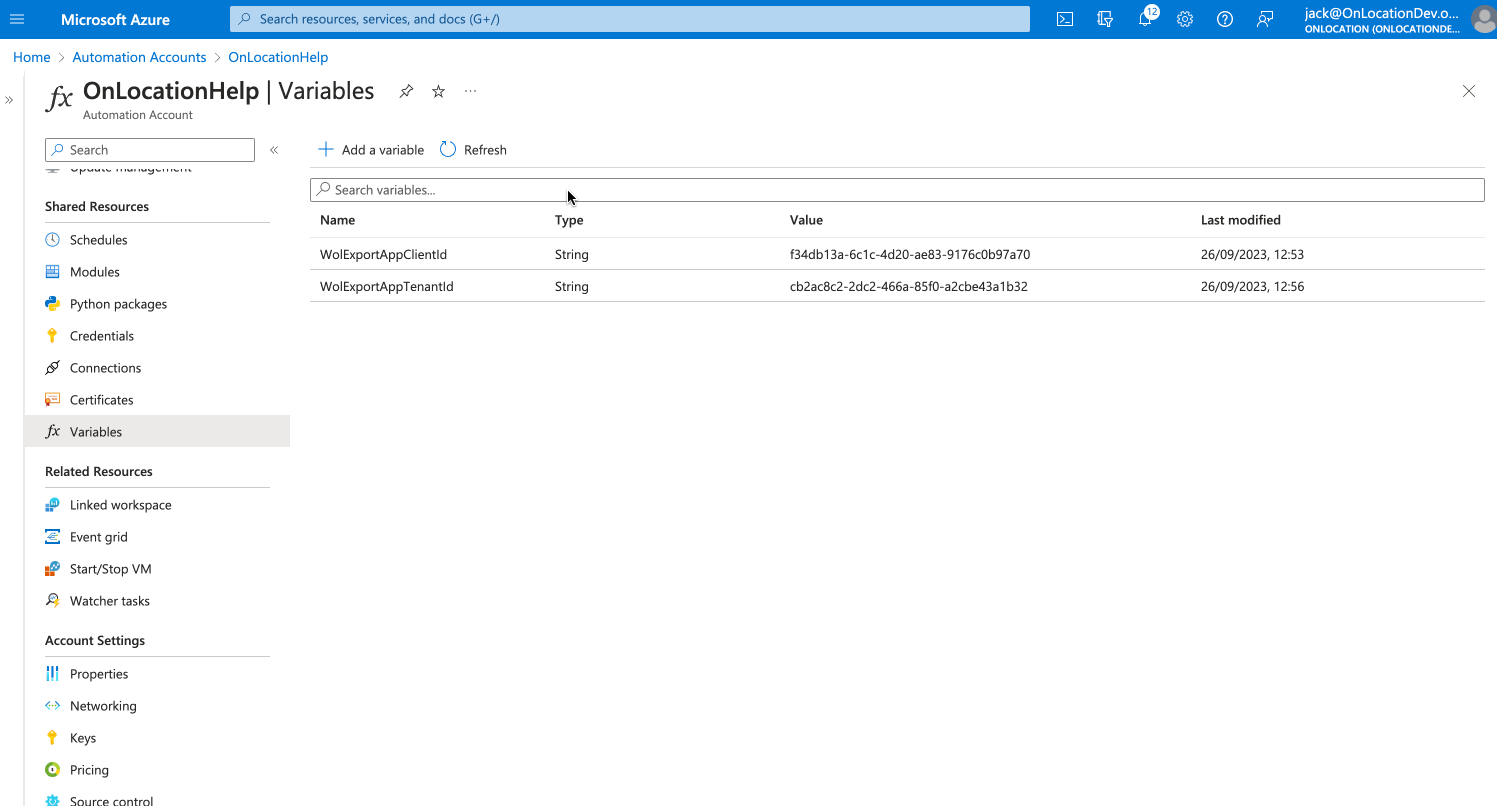This screenshot has width=1497, height=806.
Task: Open Cloud Shell from the top bar
Action: pos(1065,19)
